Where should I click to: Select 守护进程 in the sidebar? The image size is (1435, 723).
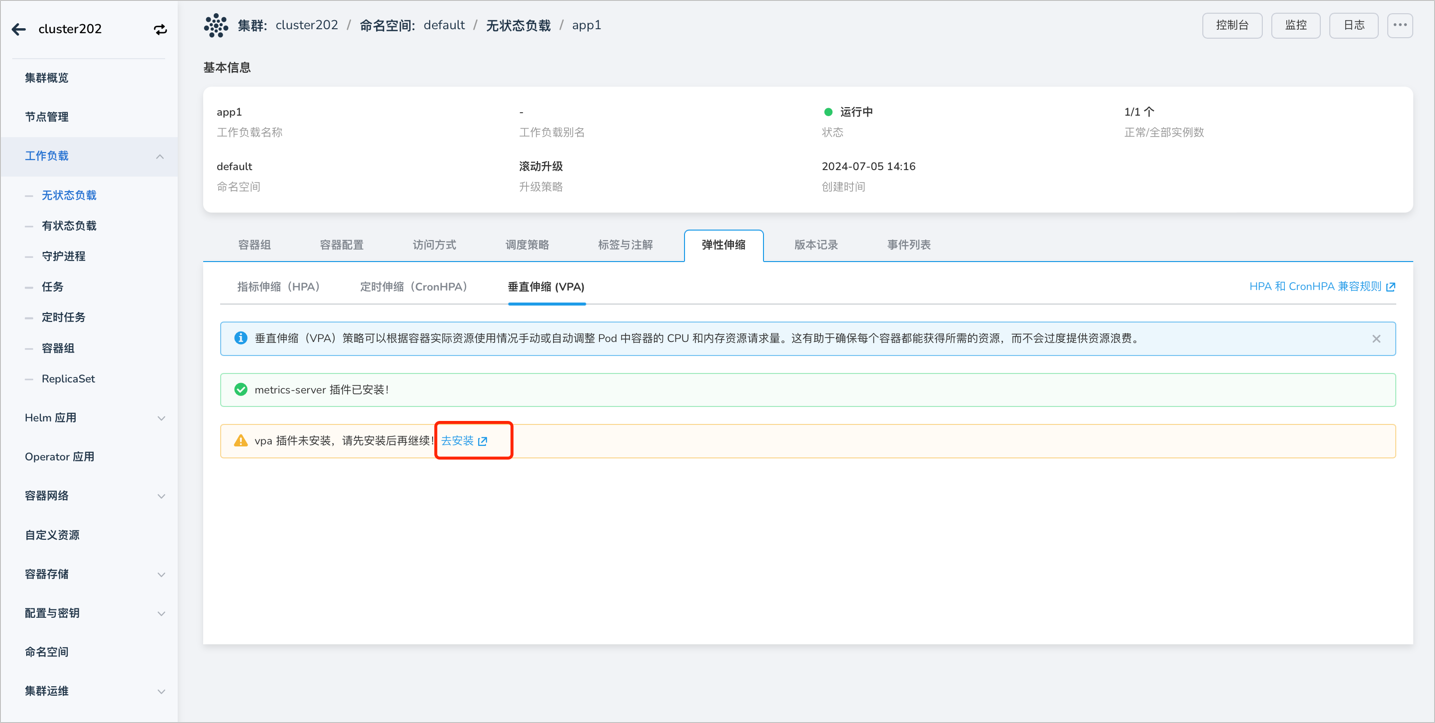[63, 256]
